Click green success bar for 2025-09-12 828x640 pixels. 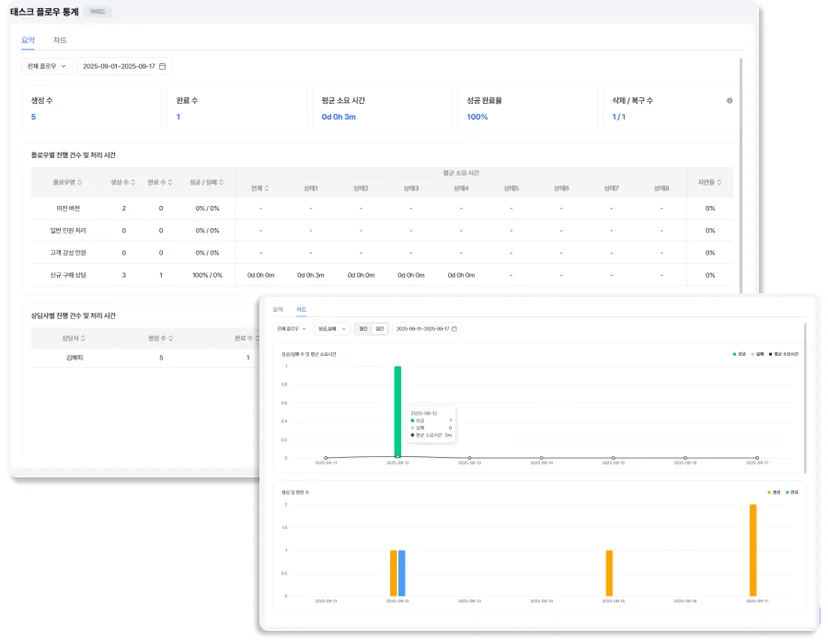(x=398, y=411)
